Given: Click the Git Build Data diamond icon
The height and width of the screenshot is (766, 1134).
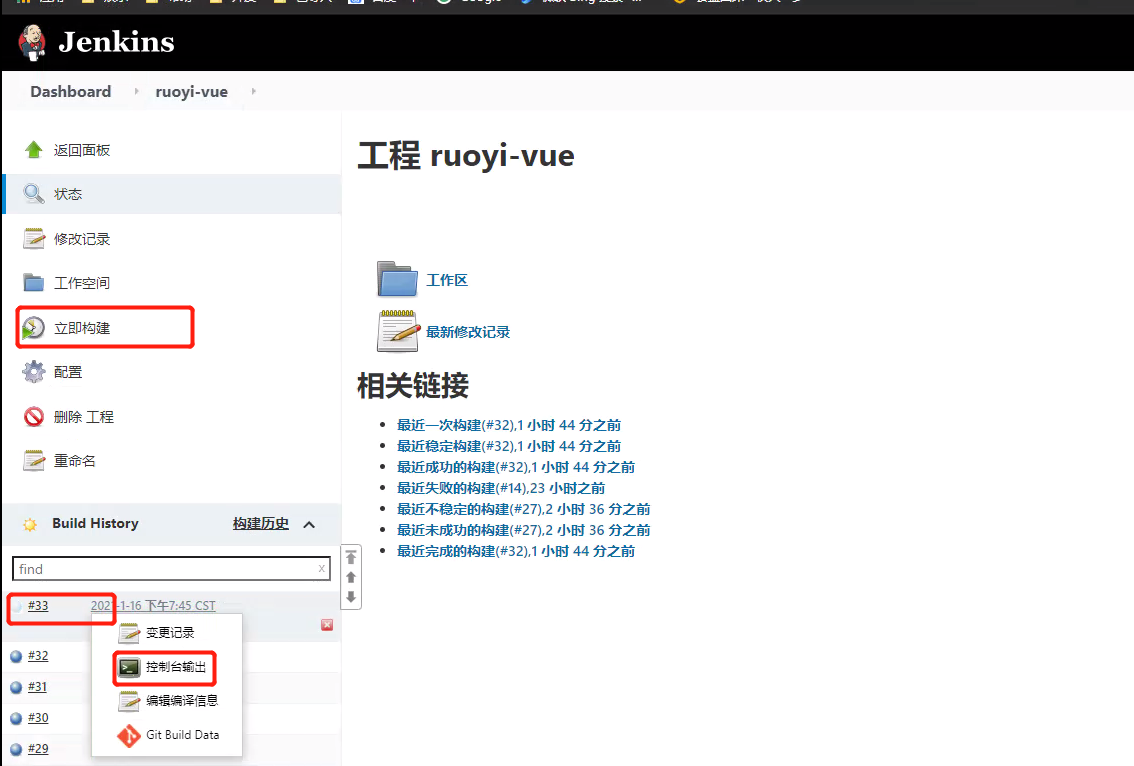Looking at the screenshot, I should click(129, 736).
